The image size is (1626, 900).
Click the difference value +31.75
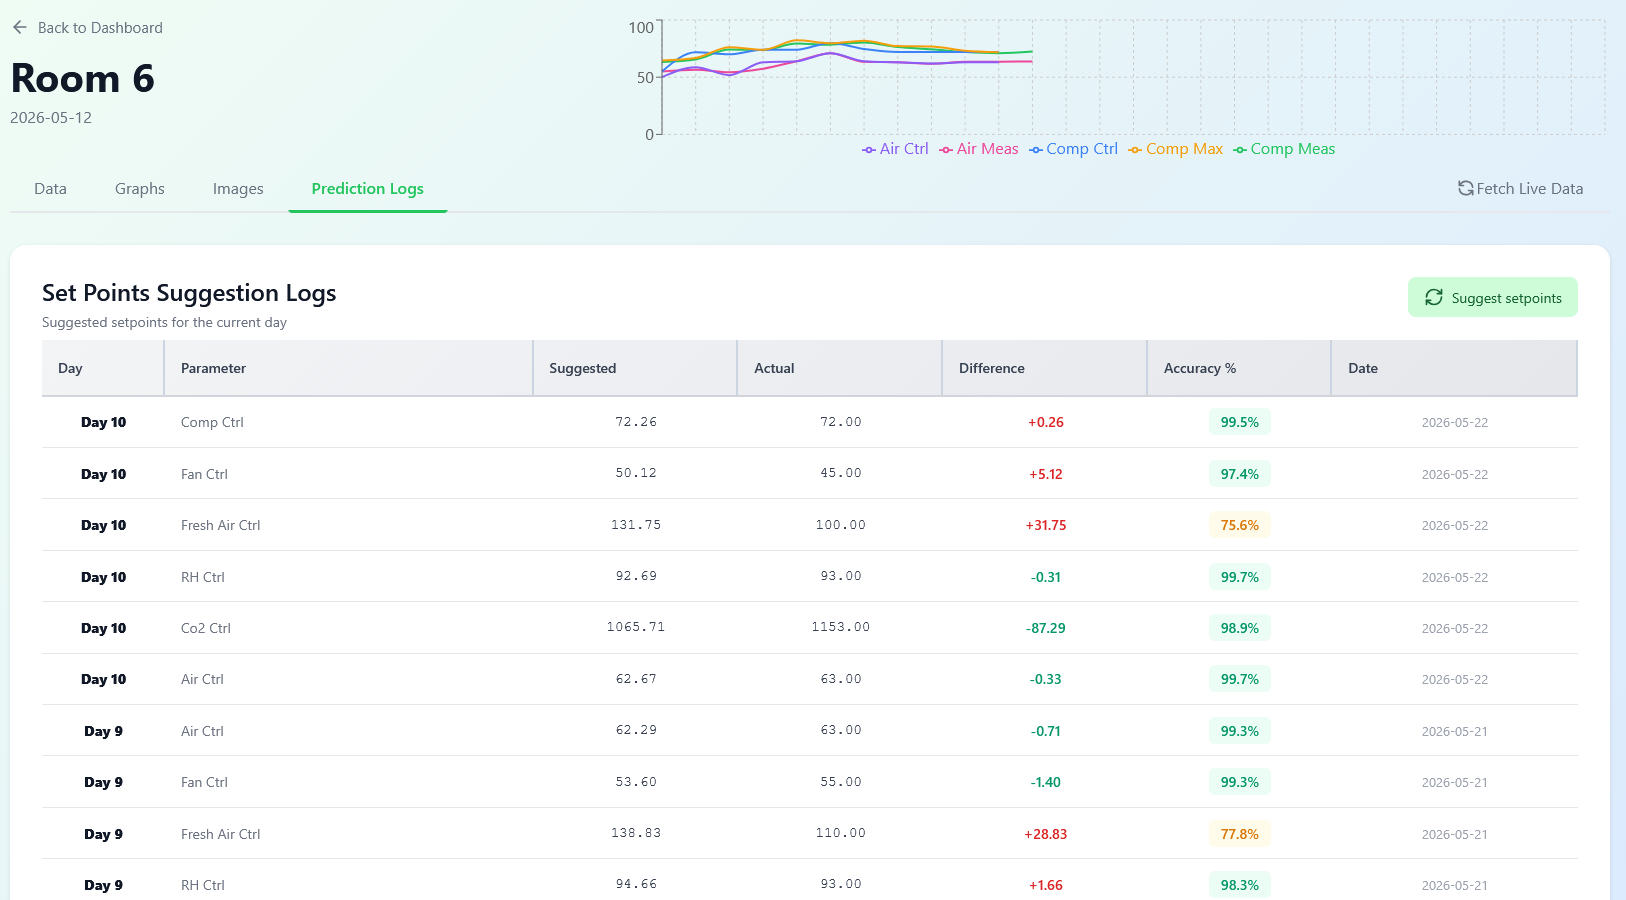pyautogui.click(x=1046, y=525)
